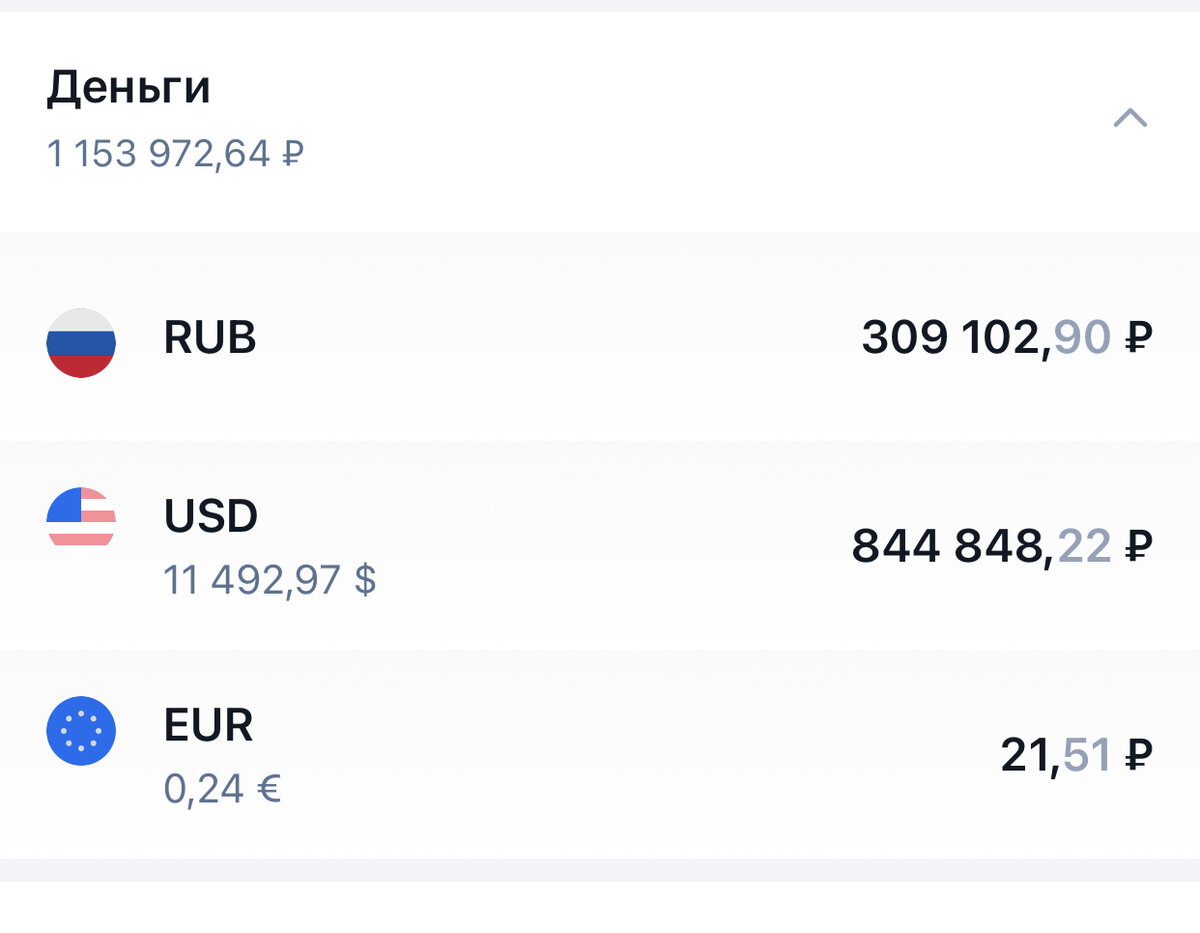
Task: Tap the 0,24 € euro amount
Action: [x=222, y=789]
